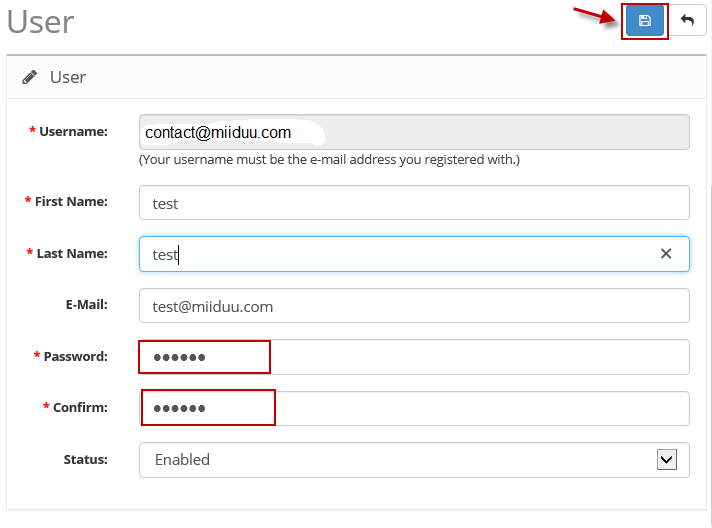
Task: Click the User panel title text
Action: [68, 77]
